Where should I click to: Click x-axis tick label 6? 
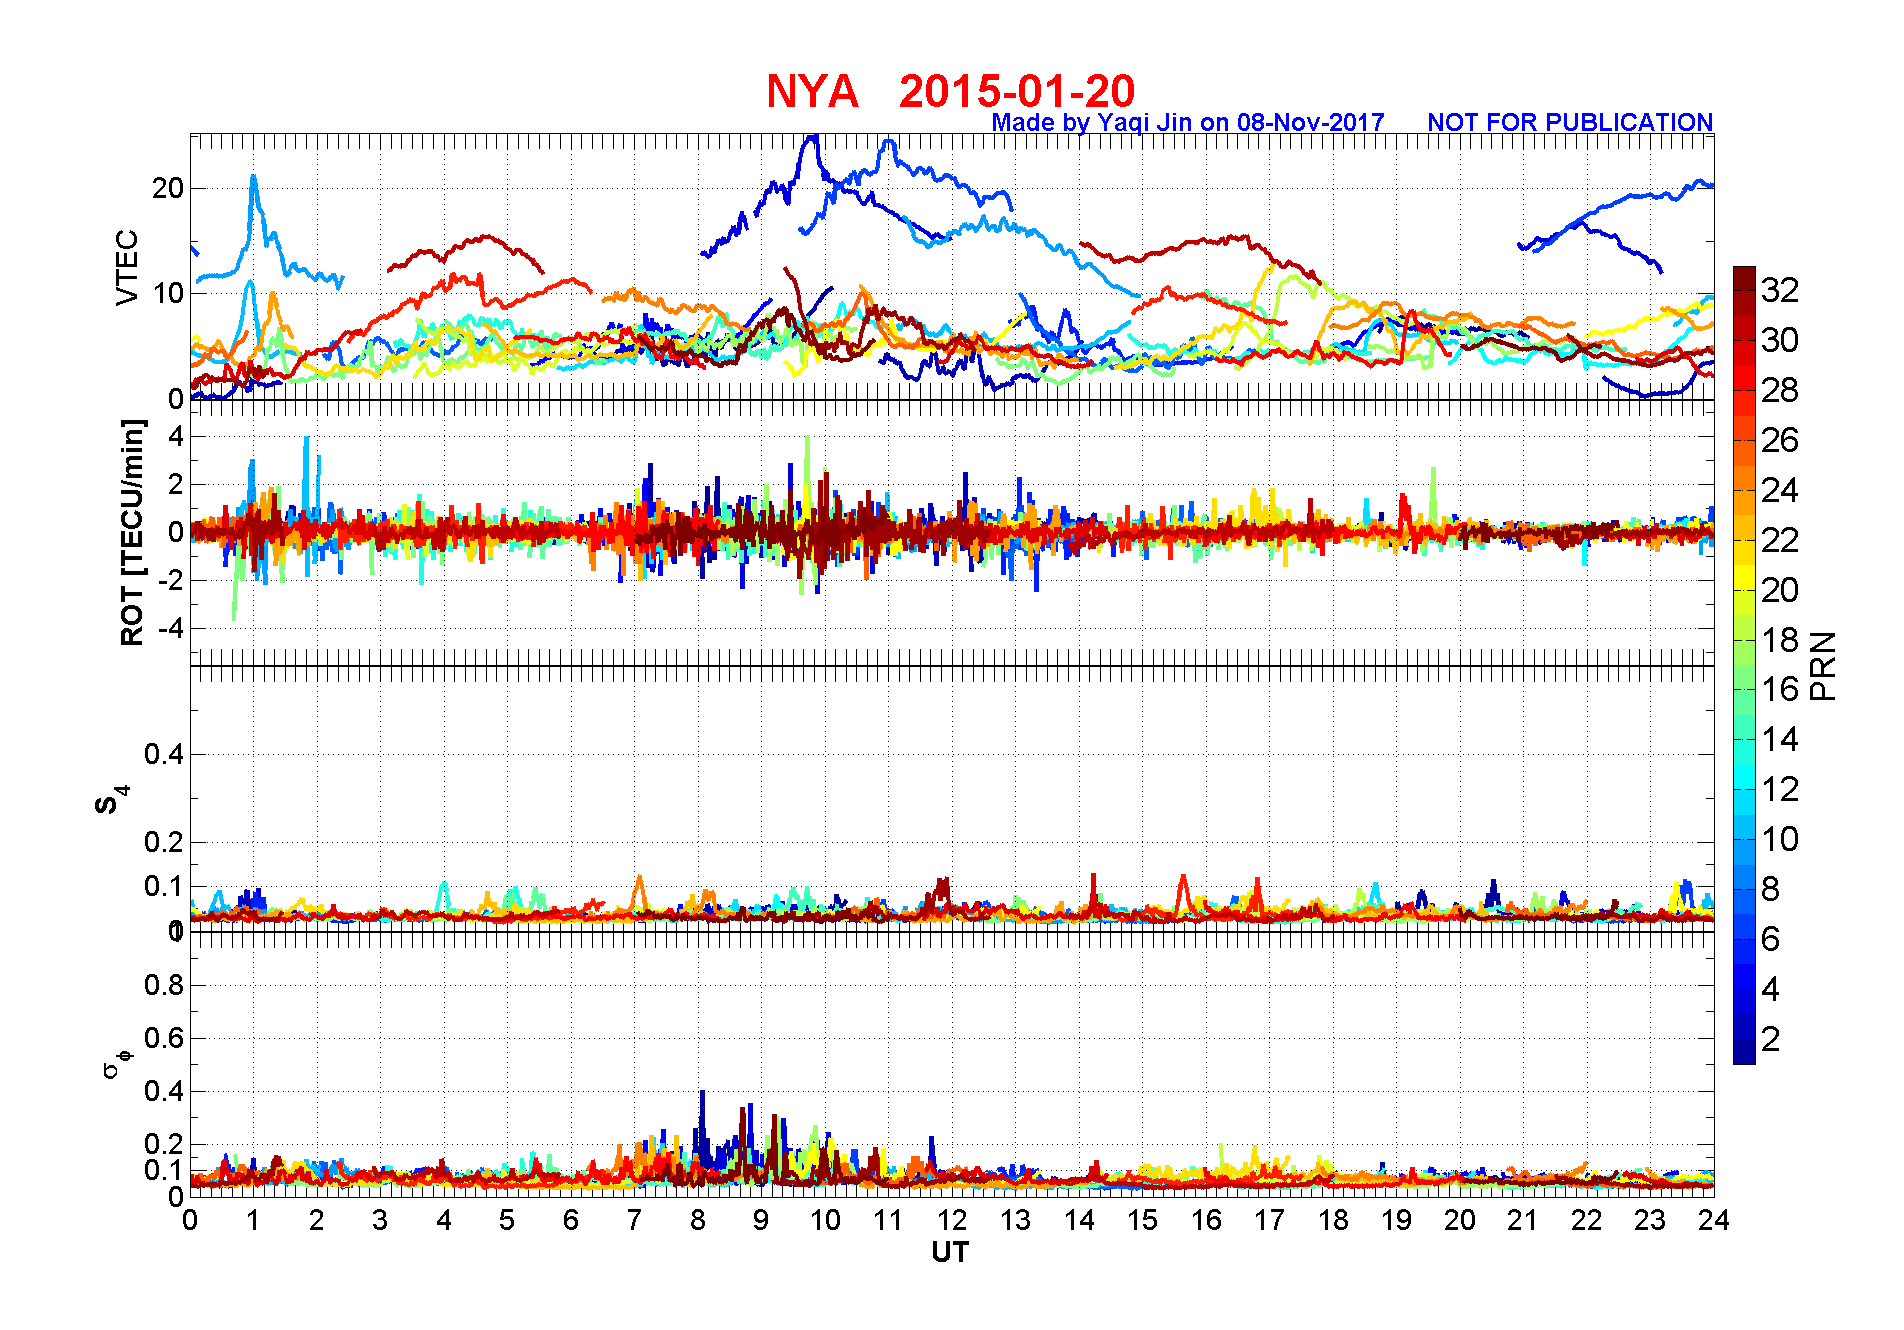(571, 1220)
